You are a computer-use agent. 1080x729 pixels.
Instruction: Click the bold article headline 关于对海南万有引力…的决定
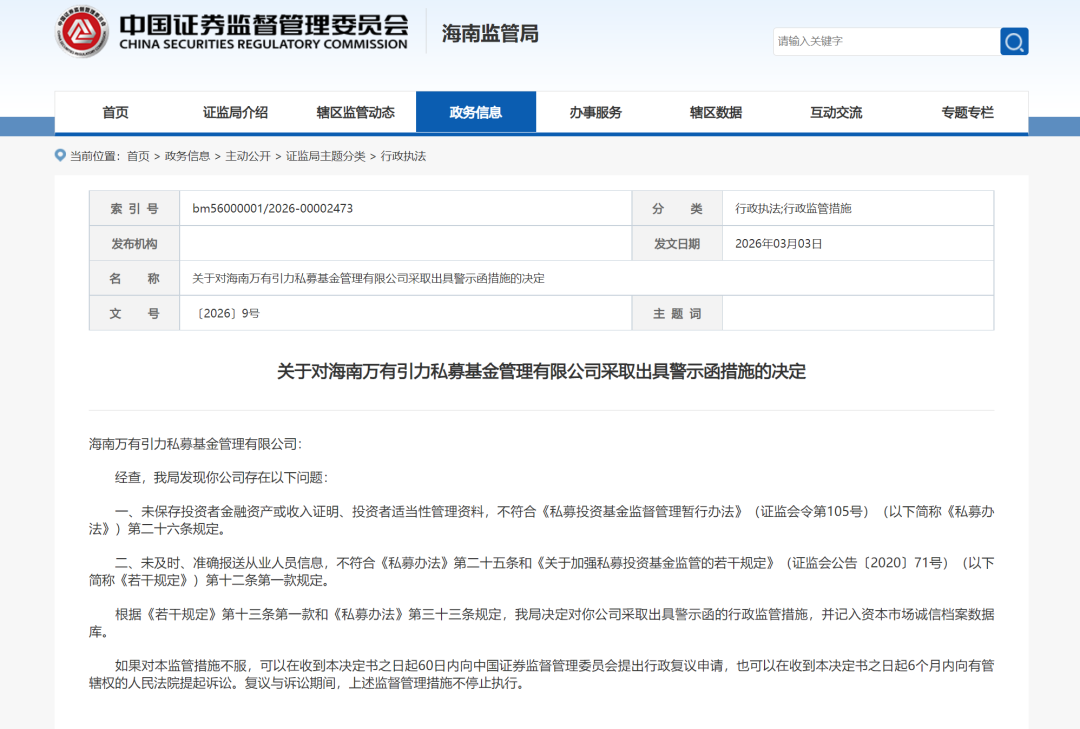click(541, 371)
